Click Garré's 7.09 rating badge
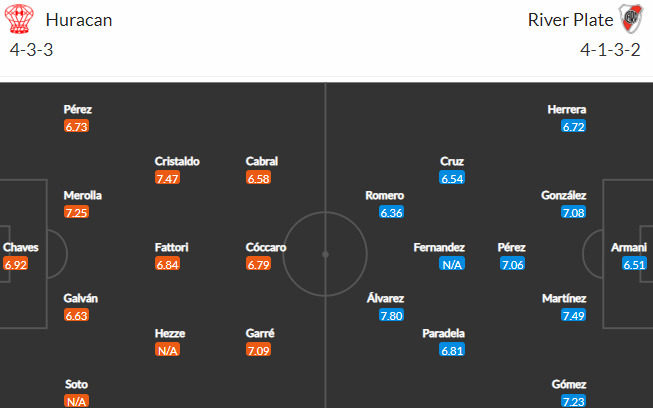The image size is (653, 408). (259, 350)
